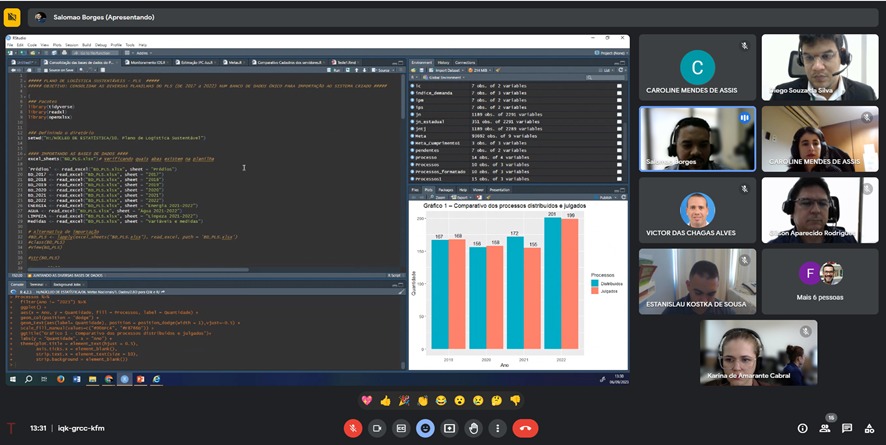This screenshot has width=886, height=445.
Task: Tick the checkbox for the jn row
Action: point(619,115)
